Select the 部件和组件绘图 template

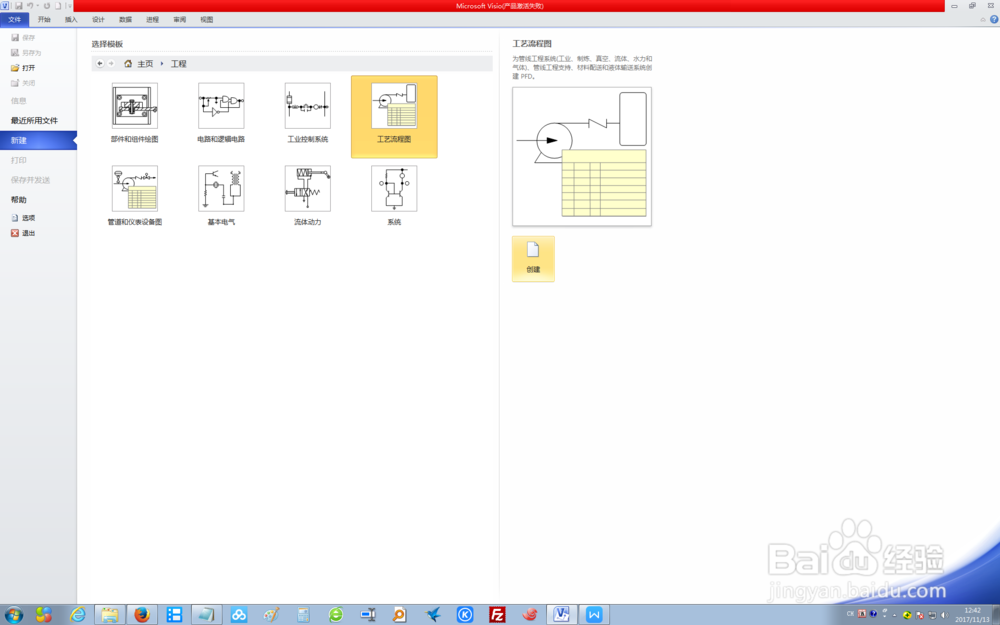[x=135, y=113]
